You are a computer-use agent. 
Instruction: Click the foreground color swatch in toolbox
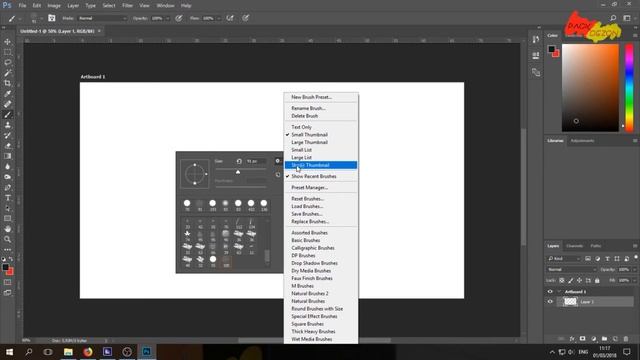pos(5,267)
